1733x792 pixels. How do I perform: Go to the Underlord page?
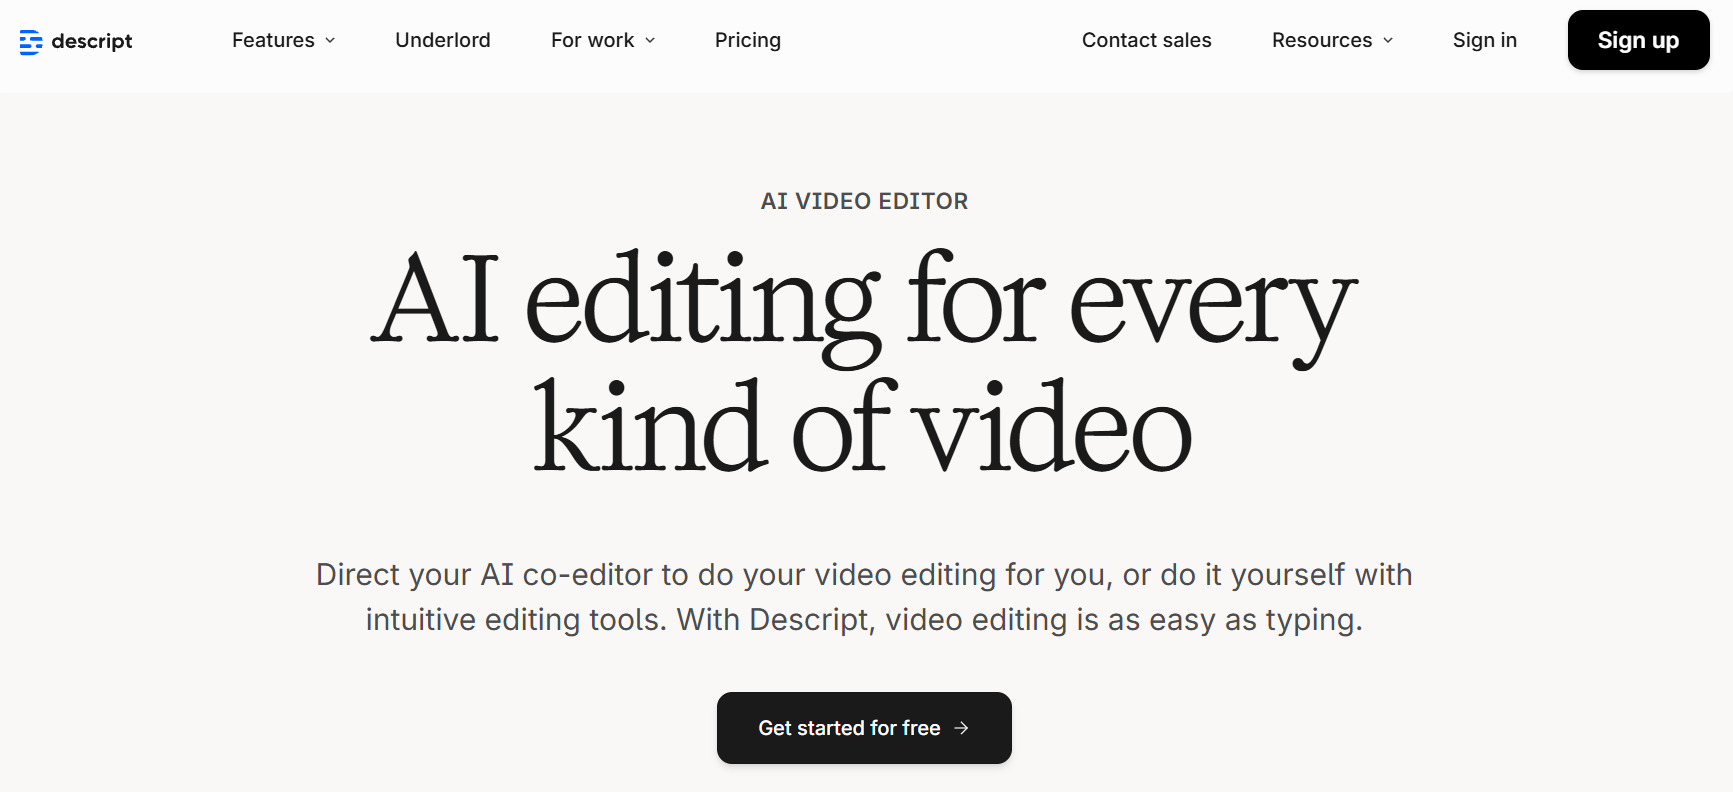pos(442,40)
